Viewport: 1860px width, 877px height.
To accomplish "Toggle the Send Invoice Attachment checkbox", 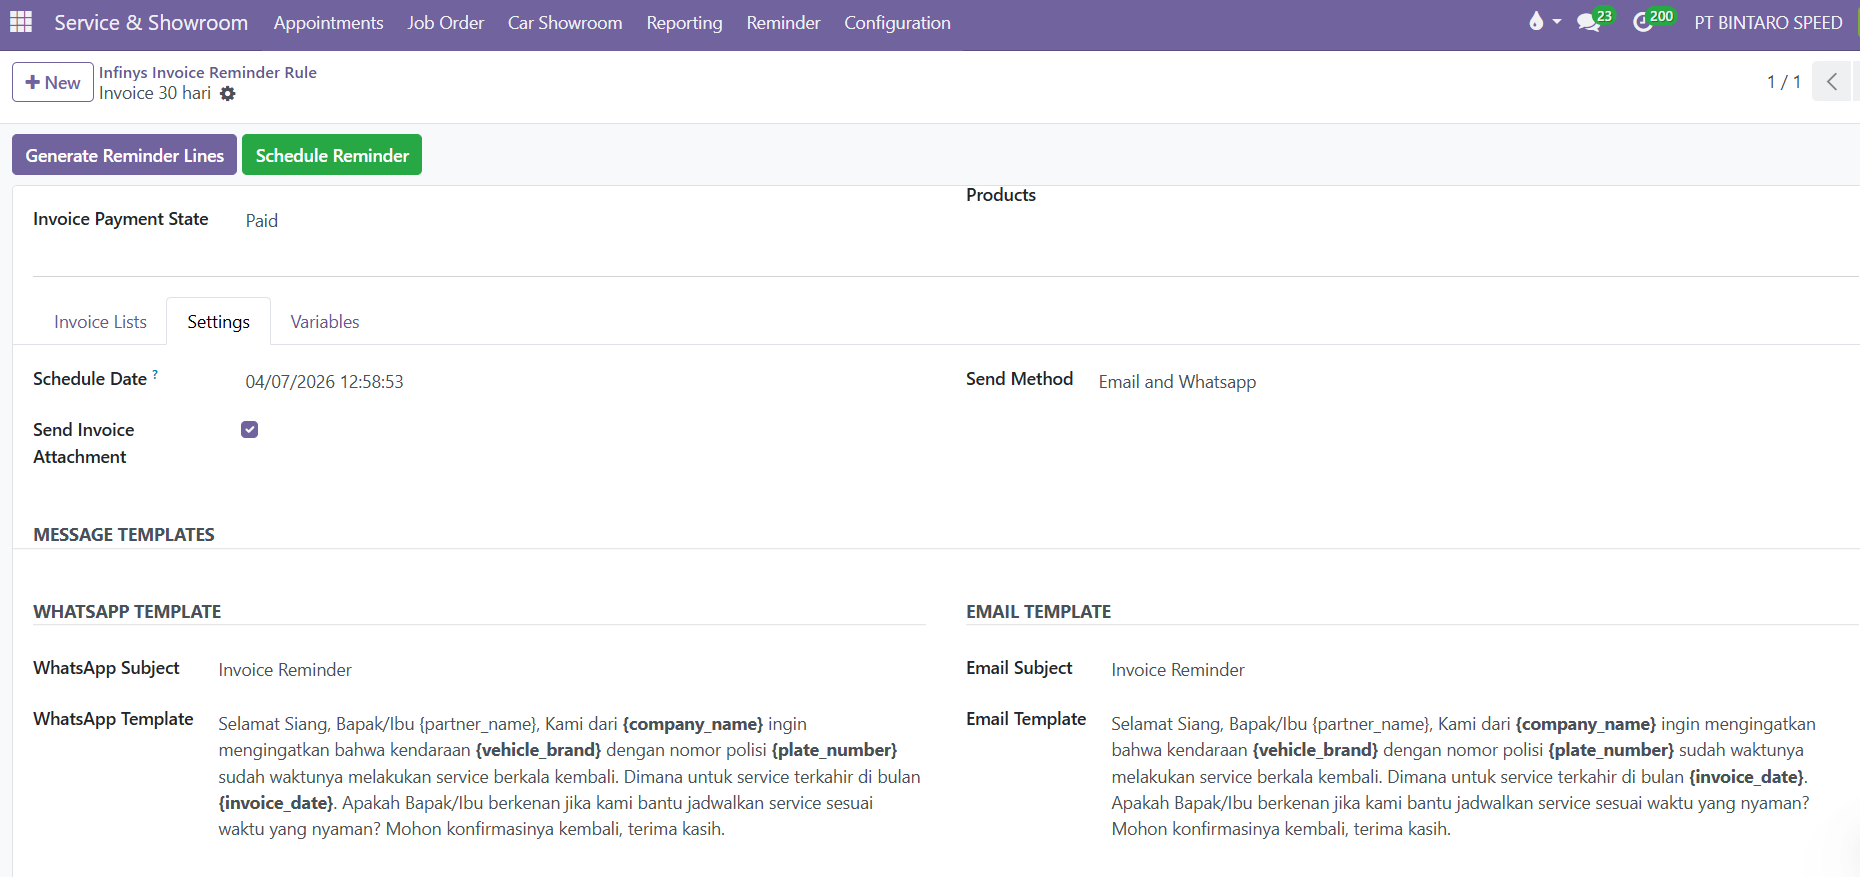I will [250, 430].
